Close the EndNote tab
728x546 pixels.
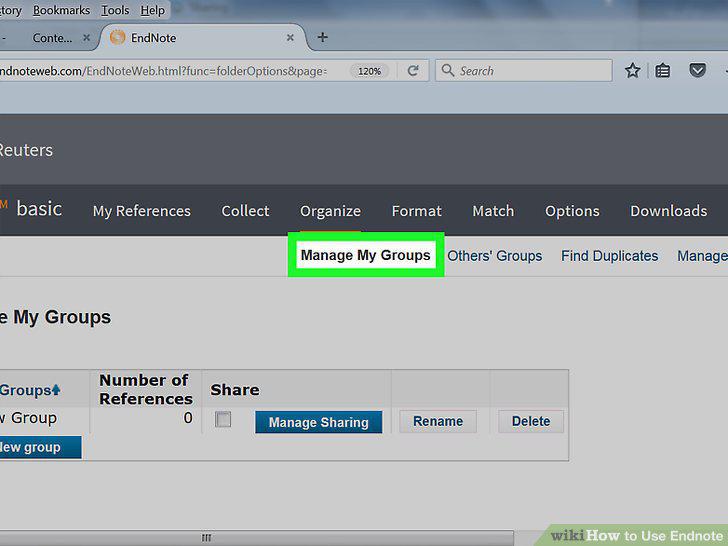[x=290, y=38]
